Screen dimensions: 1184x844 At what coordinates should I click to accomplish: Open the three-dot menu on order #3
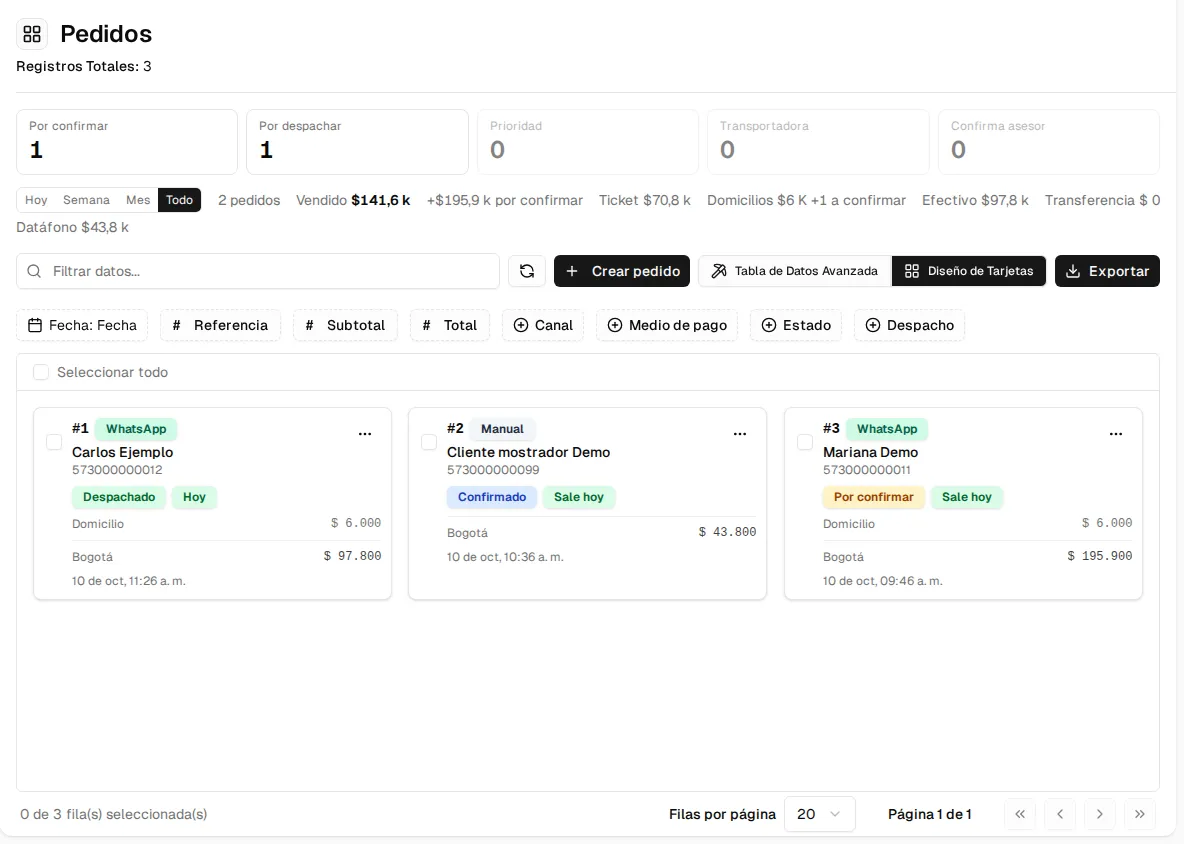point(1115,433)
